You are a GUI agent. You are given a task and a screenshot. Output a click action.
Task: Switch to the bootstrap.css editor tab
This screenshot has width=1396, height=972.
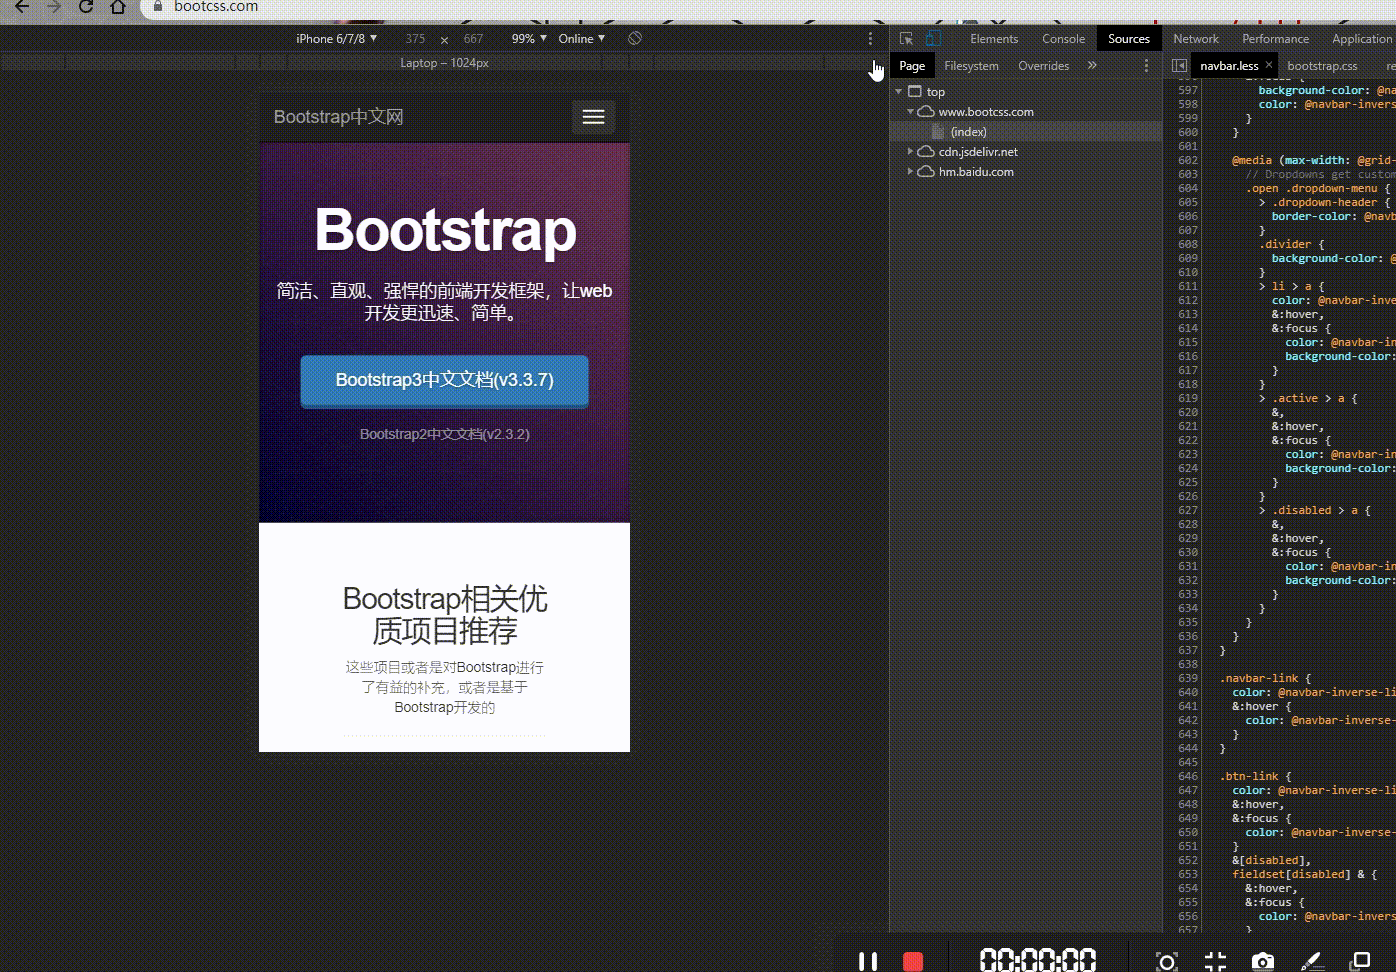click(1322, 65)
